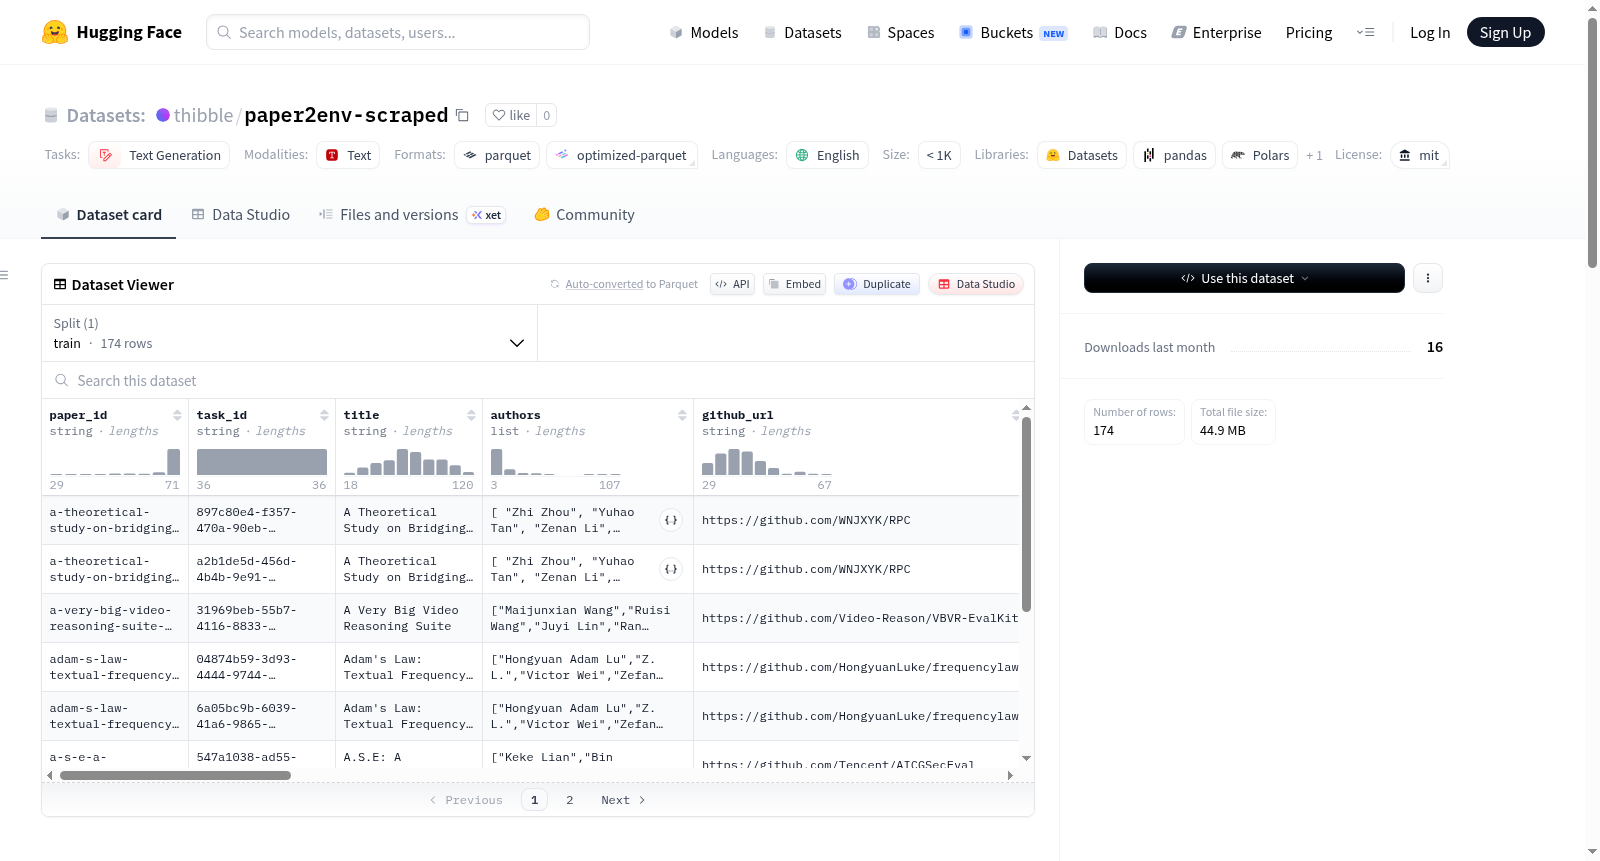The image size is (1600, 861).
Task: Go to Models page
Action: 704,32
